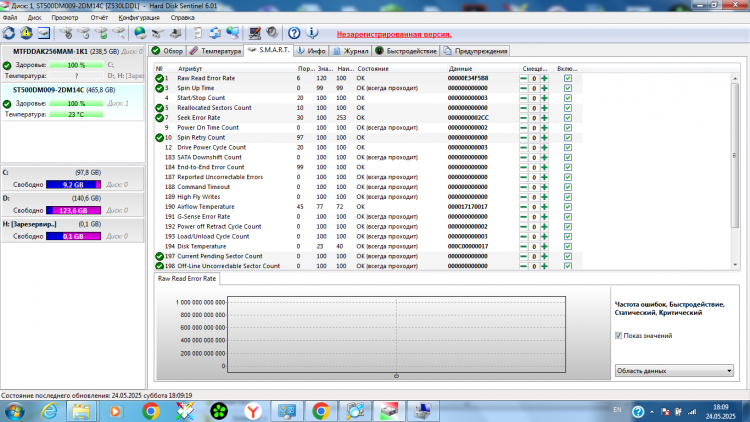Image resolution: width=750 pixels, height=422 pixels.
Task: Open Windows Explorer folder in taskbar
Action: point(81,411)
